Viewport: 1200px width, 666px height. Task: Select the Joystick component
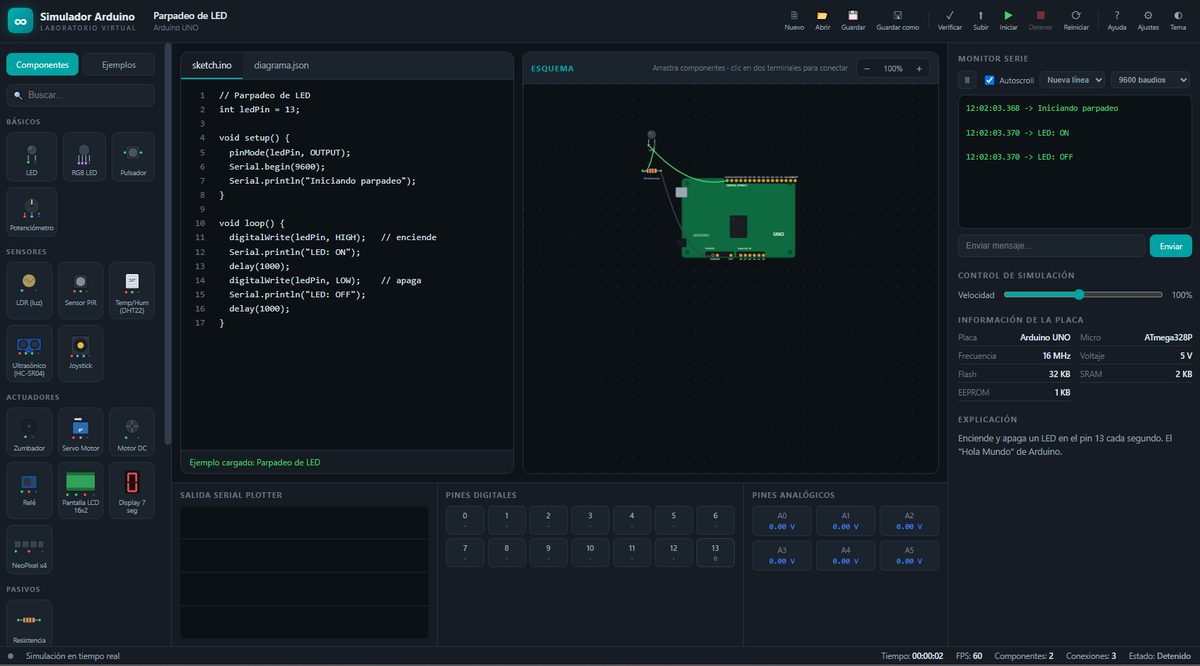click(x=81, y=353)
